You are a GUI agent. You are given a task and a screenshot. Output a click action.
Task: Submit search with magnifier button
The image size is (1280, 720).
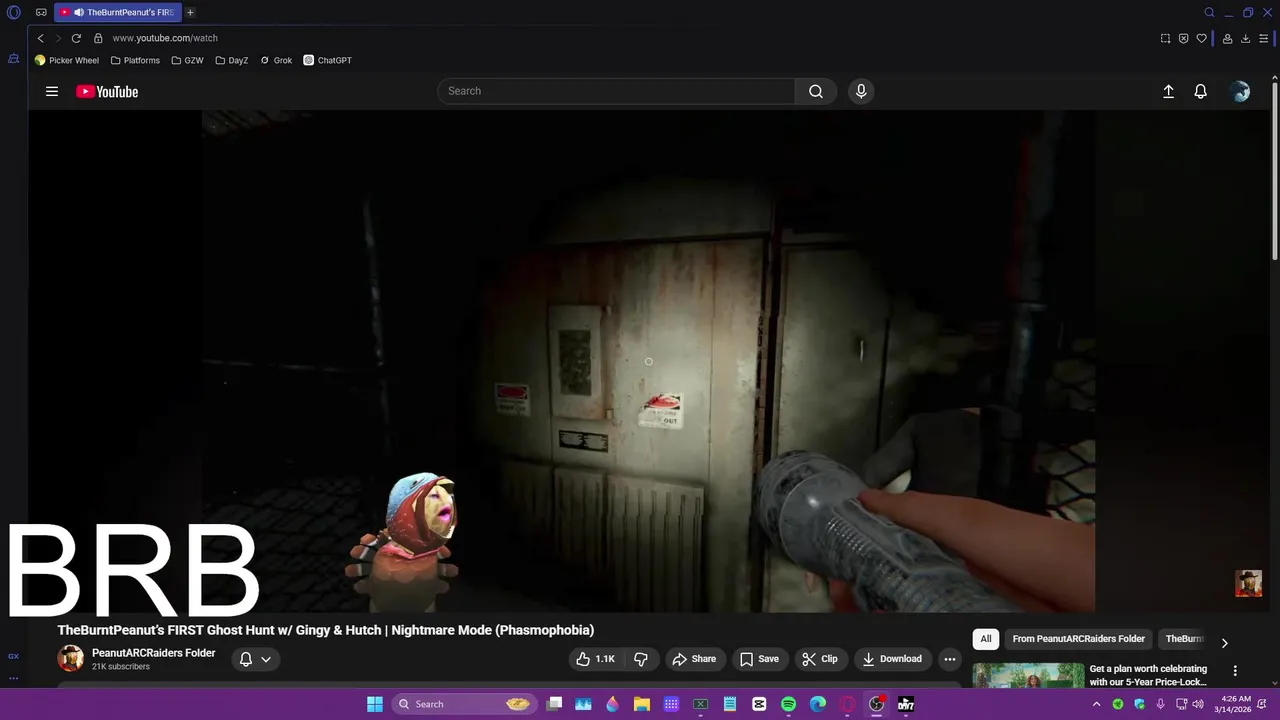(816, 91)
